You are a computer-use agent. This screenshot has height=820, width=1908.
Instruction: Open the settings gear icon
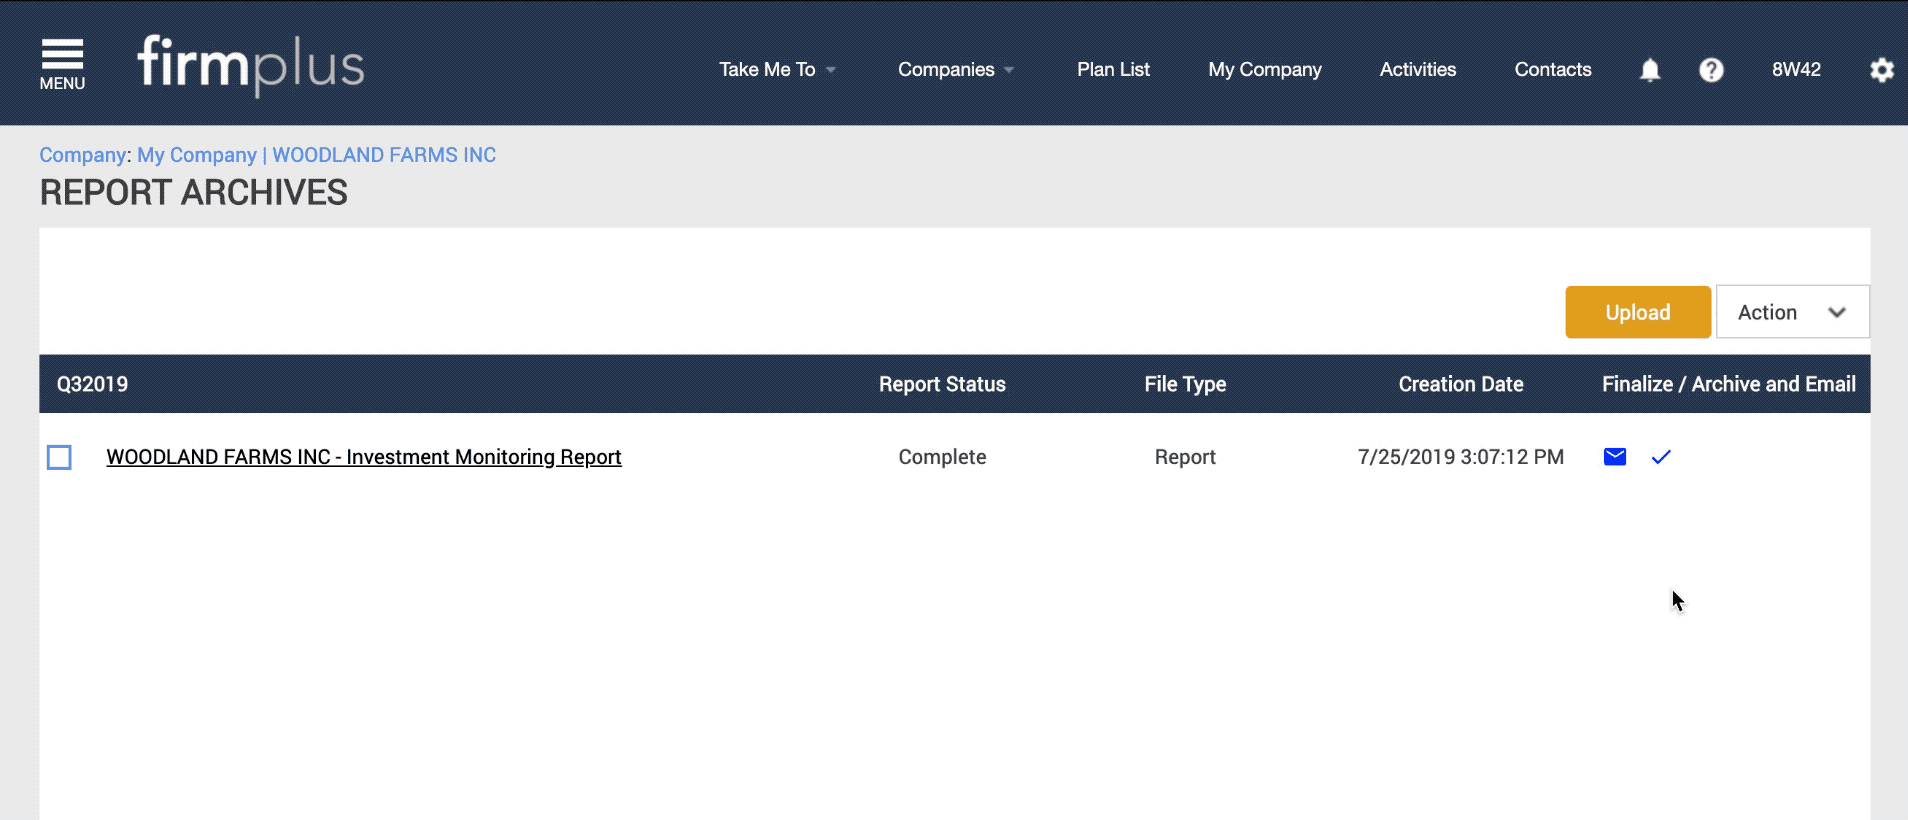click(x=1882, y=70)
